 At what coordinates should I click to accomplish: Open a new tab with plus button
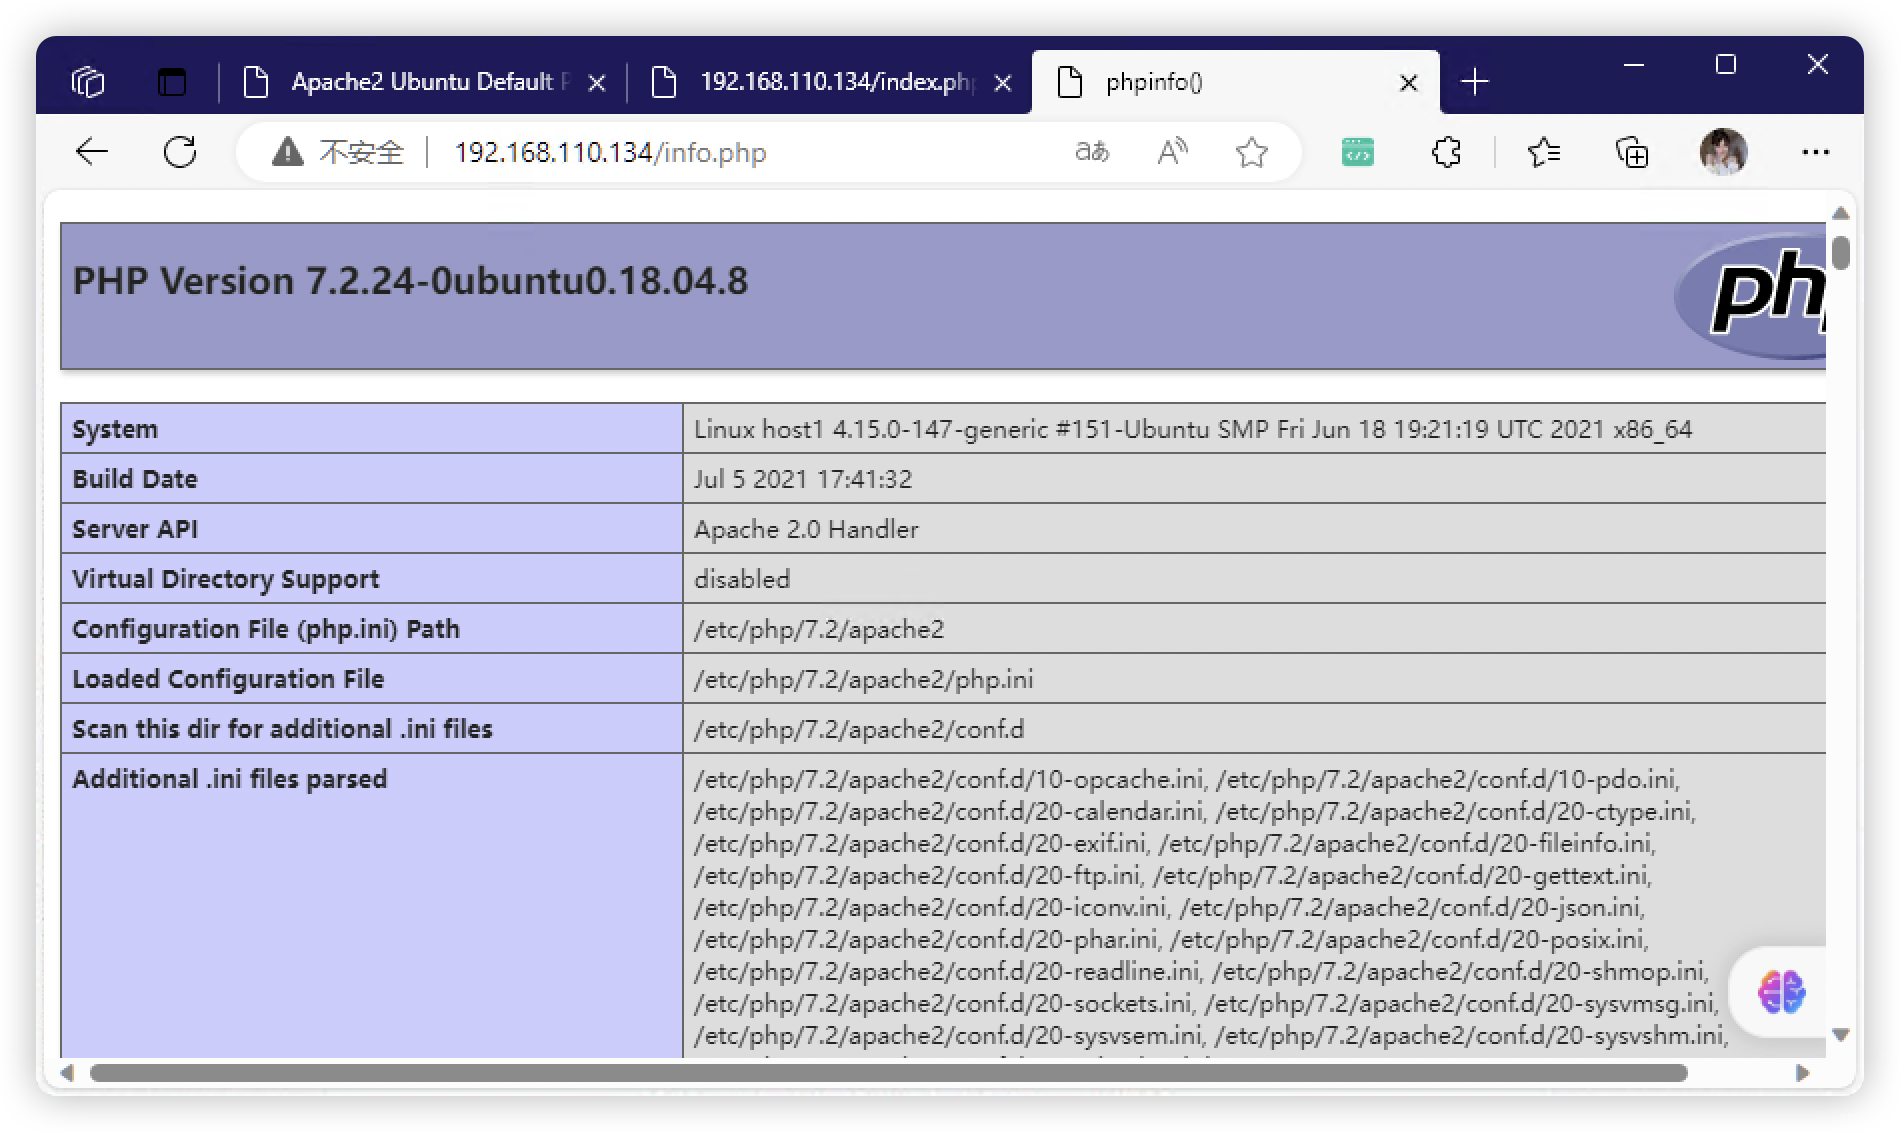1475,82
